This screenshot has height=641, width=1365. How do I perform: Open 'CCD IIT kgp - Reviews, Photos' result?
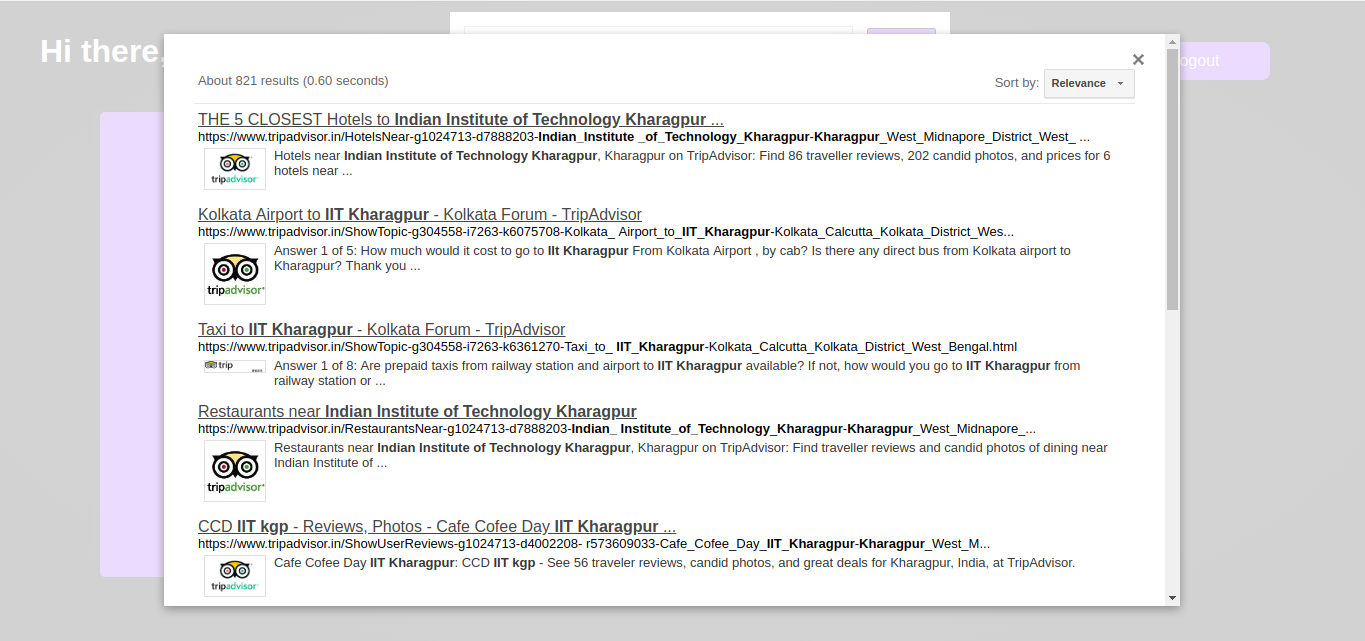(437, 526)
